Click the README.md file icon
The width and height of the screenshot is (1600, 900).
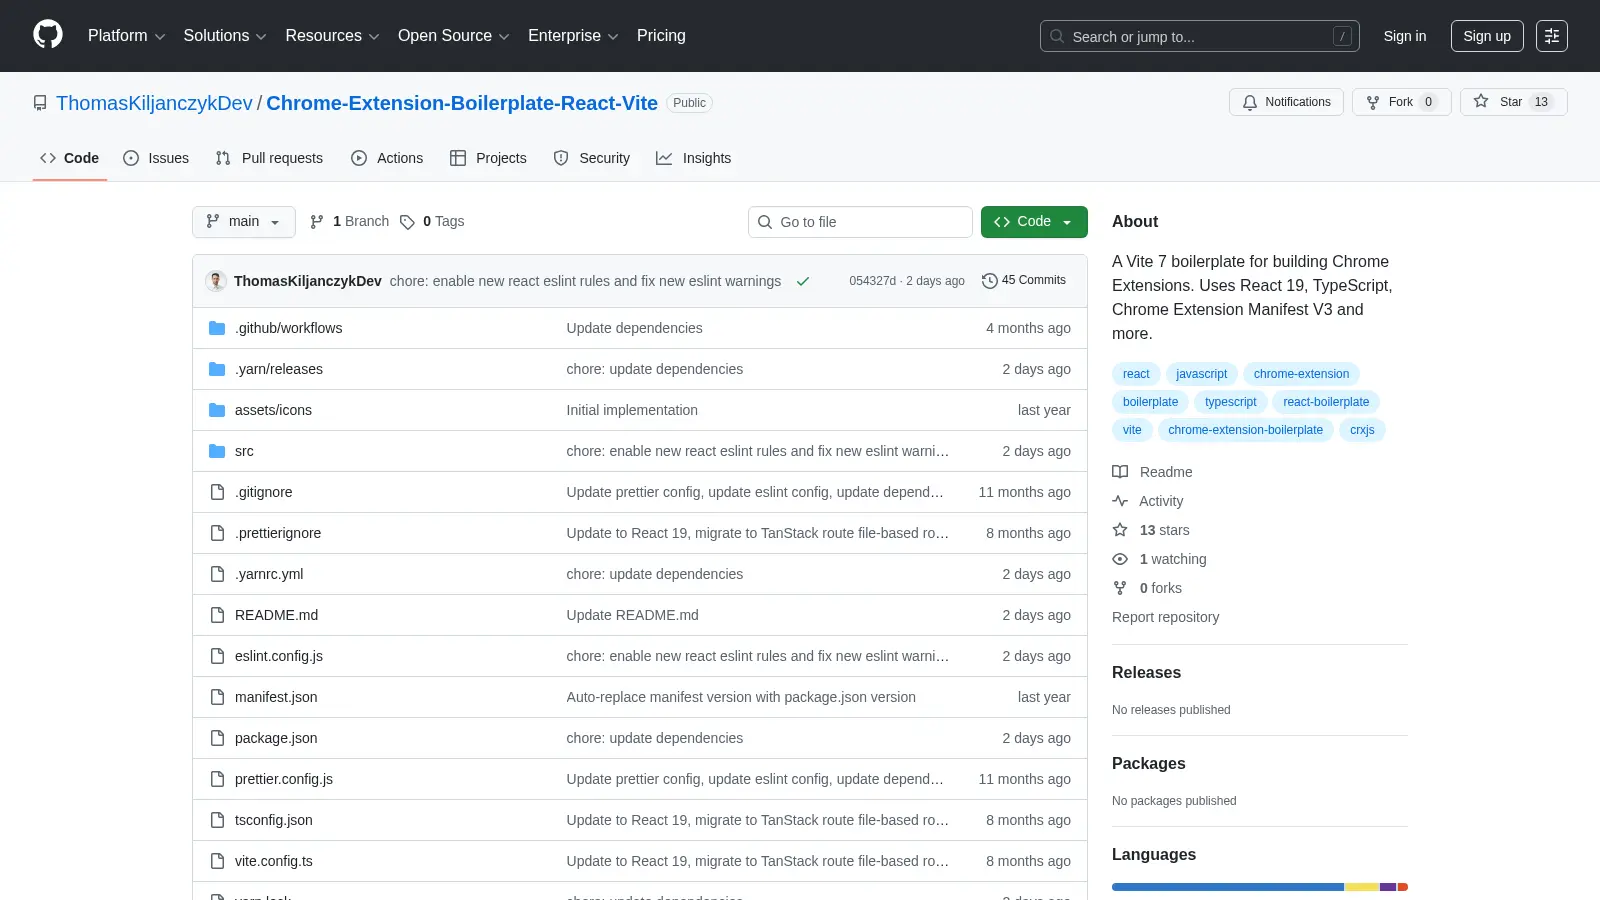pyautogui.click(x=217, y=615)
